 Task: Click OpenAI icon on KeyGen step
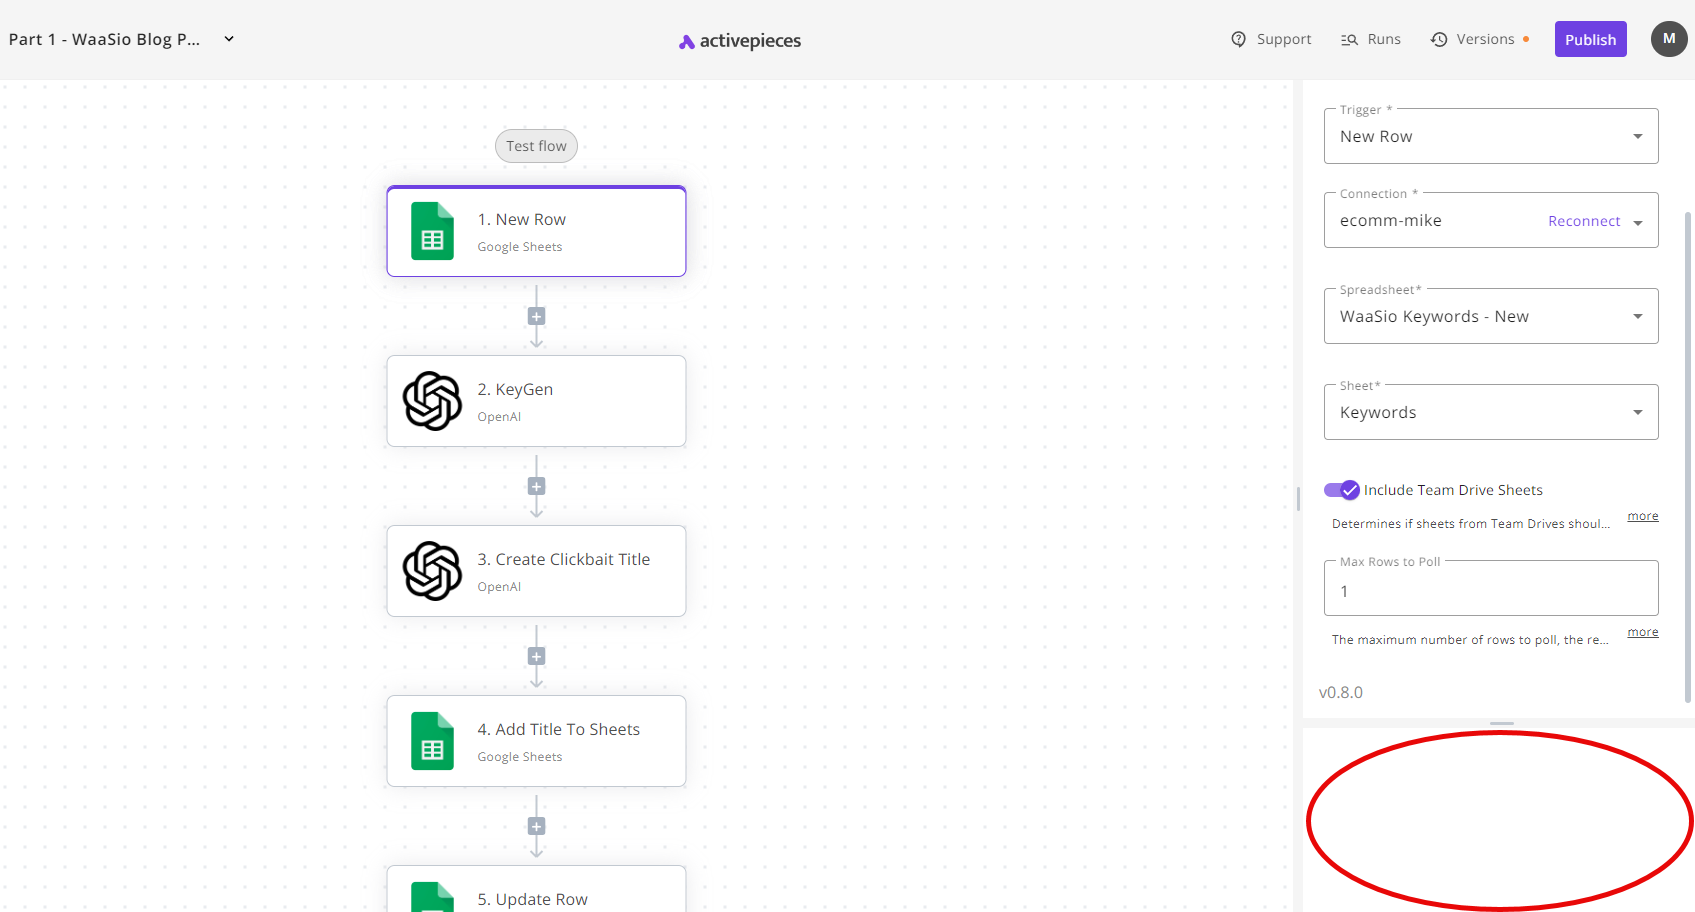432,401
